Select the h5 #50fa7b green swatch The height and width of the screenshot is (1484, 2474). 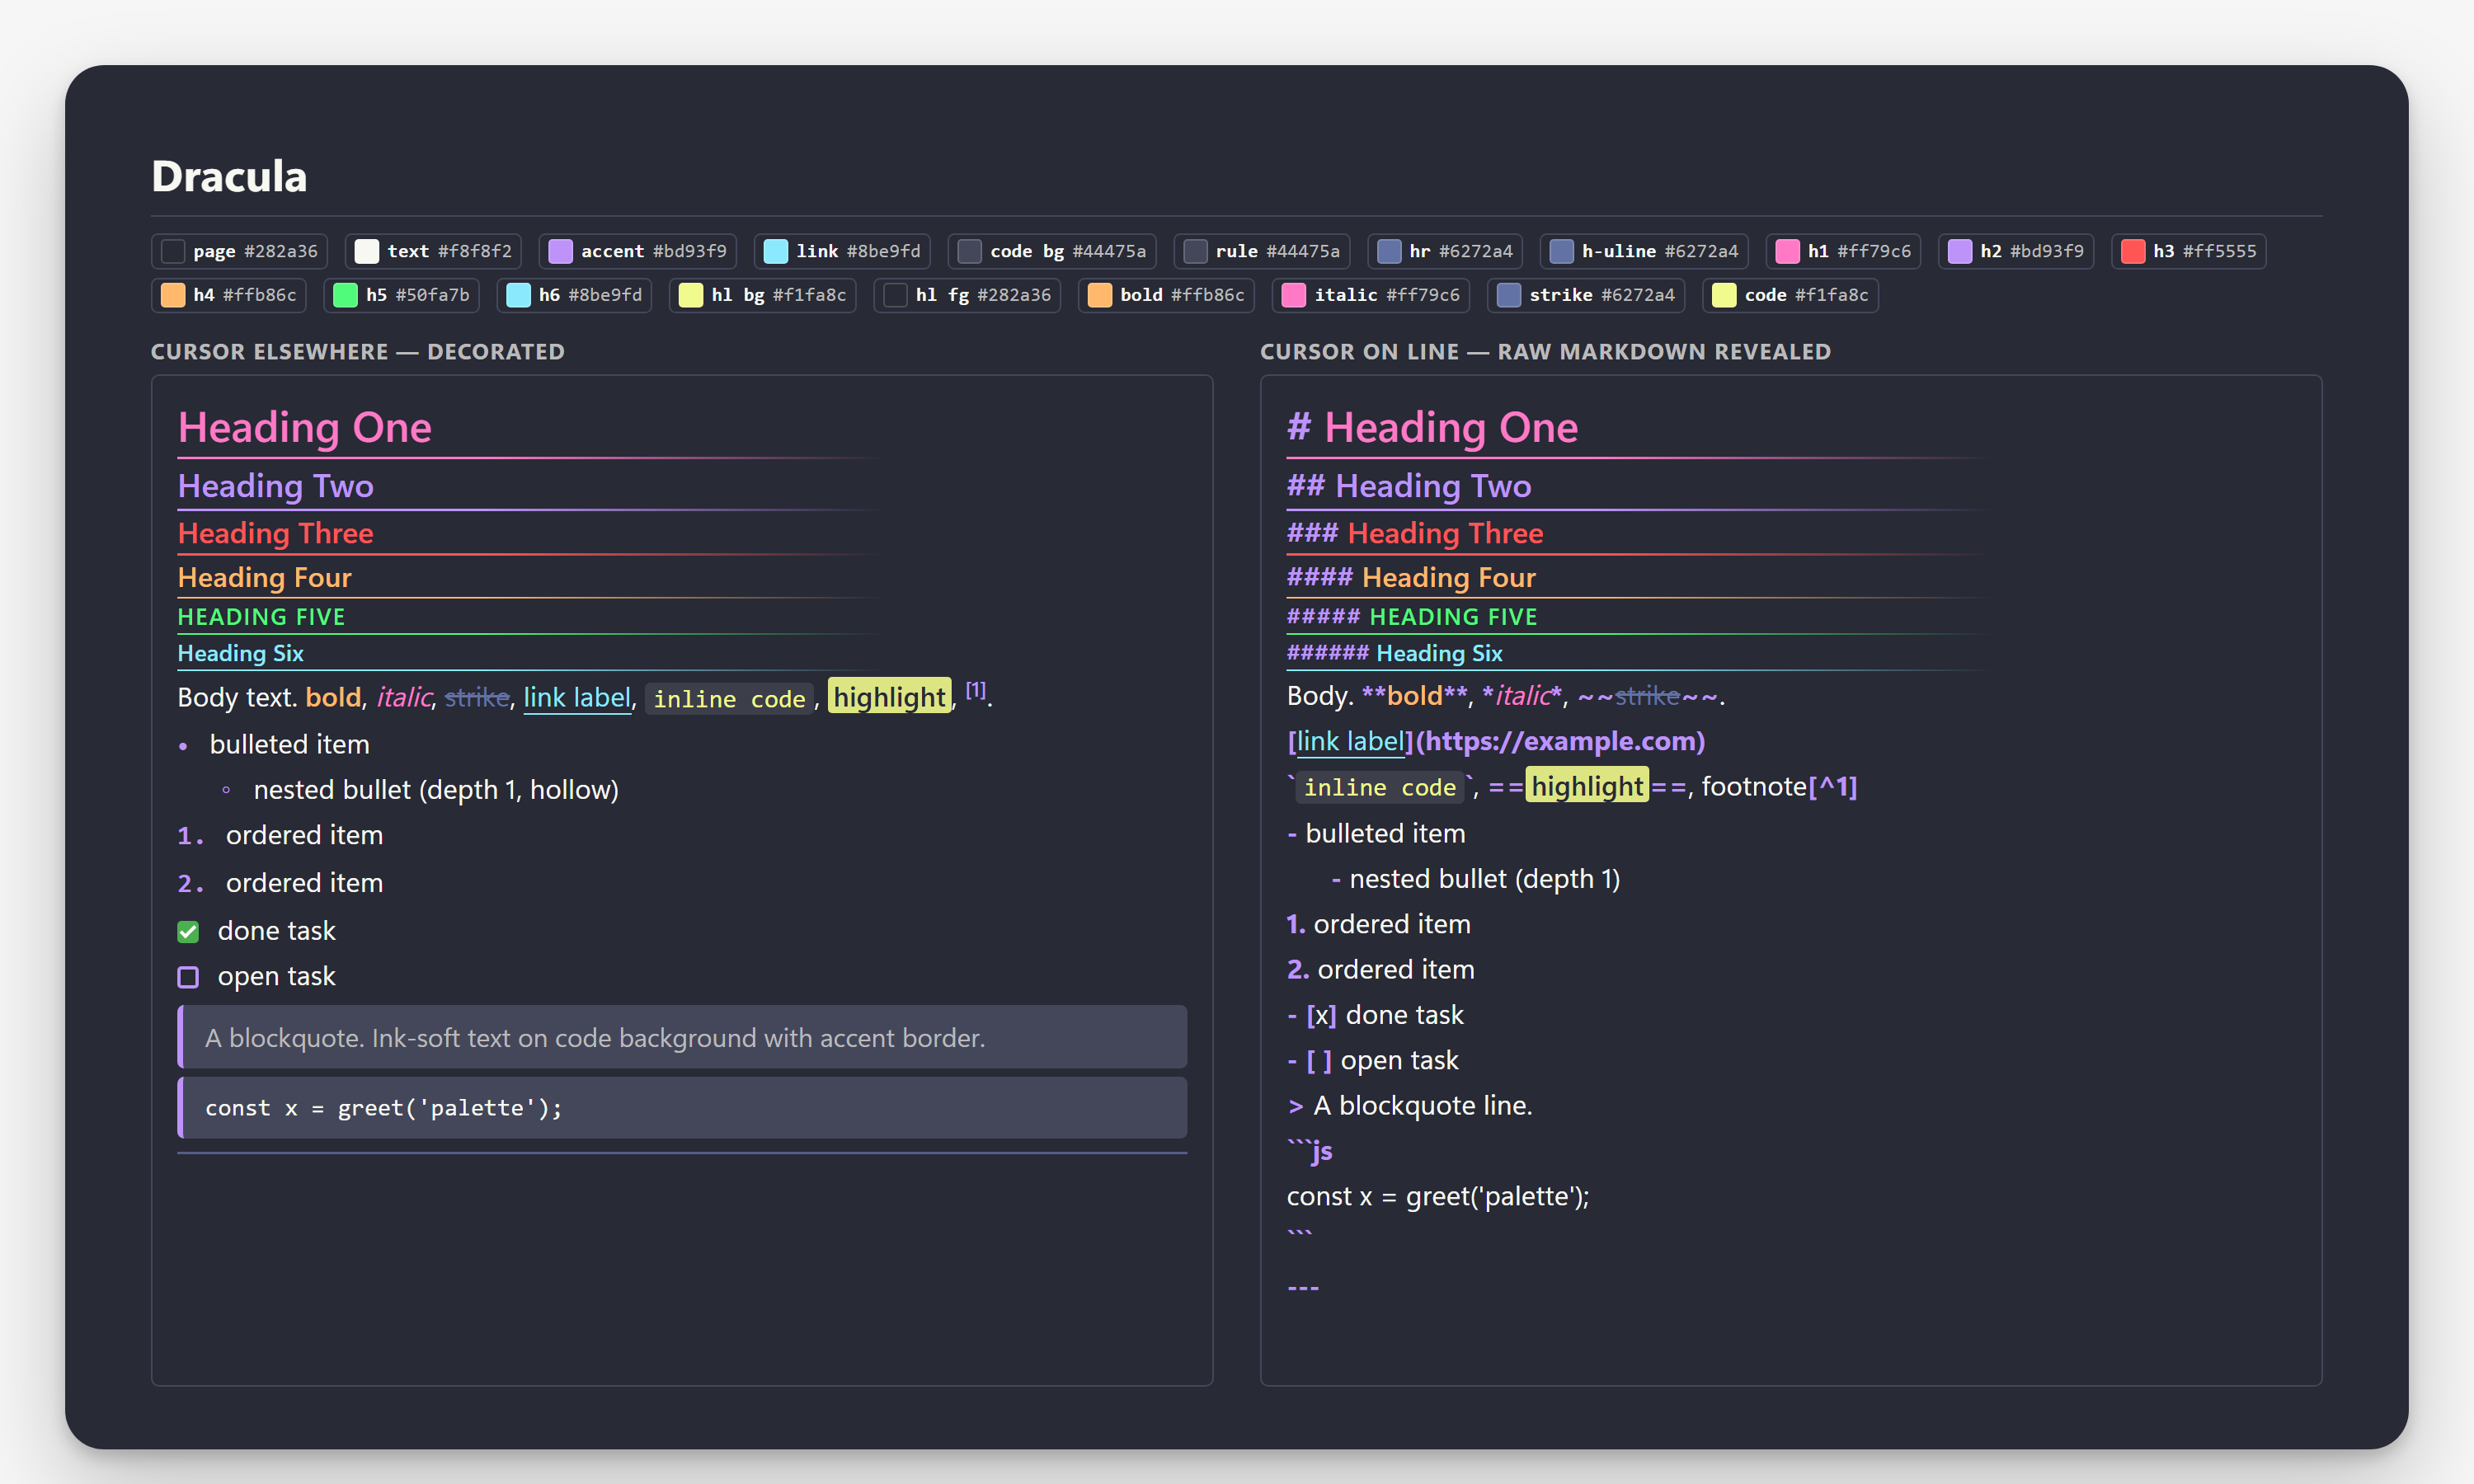pos(401,295)
